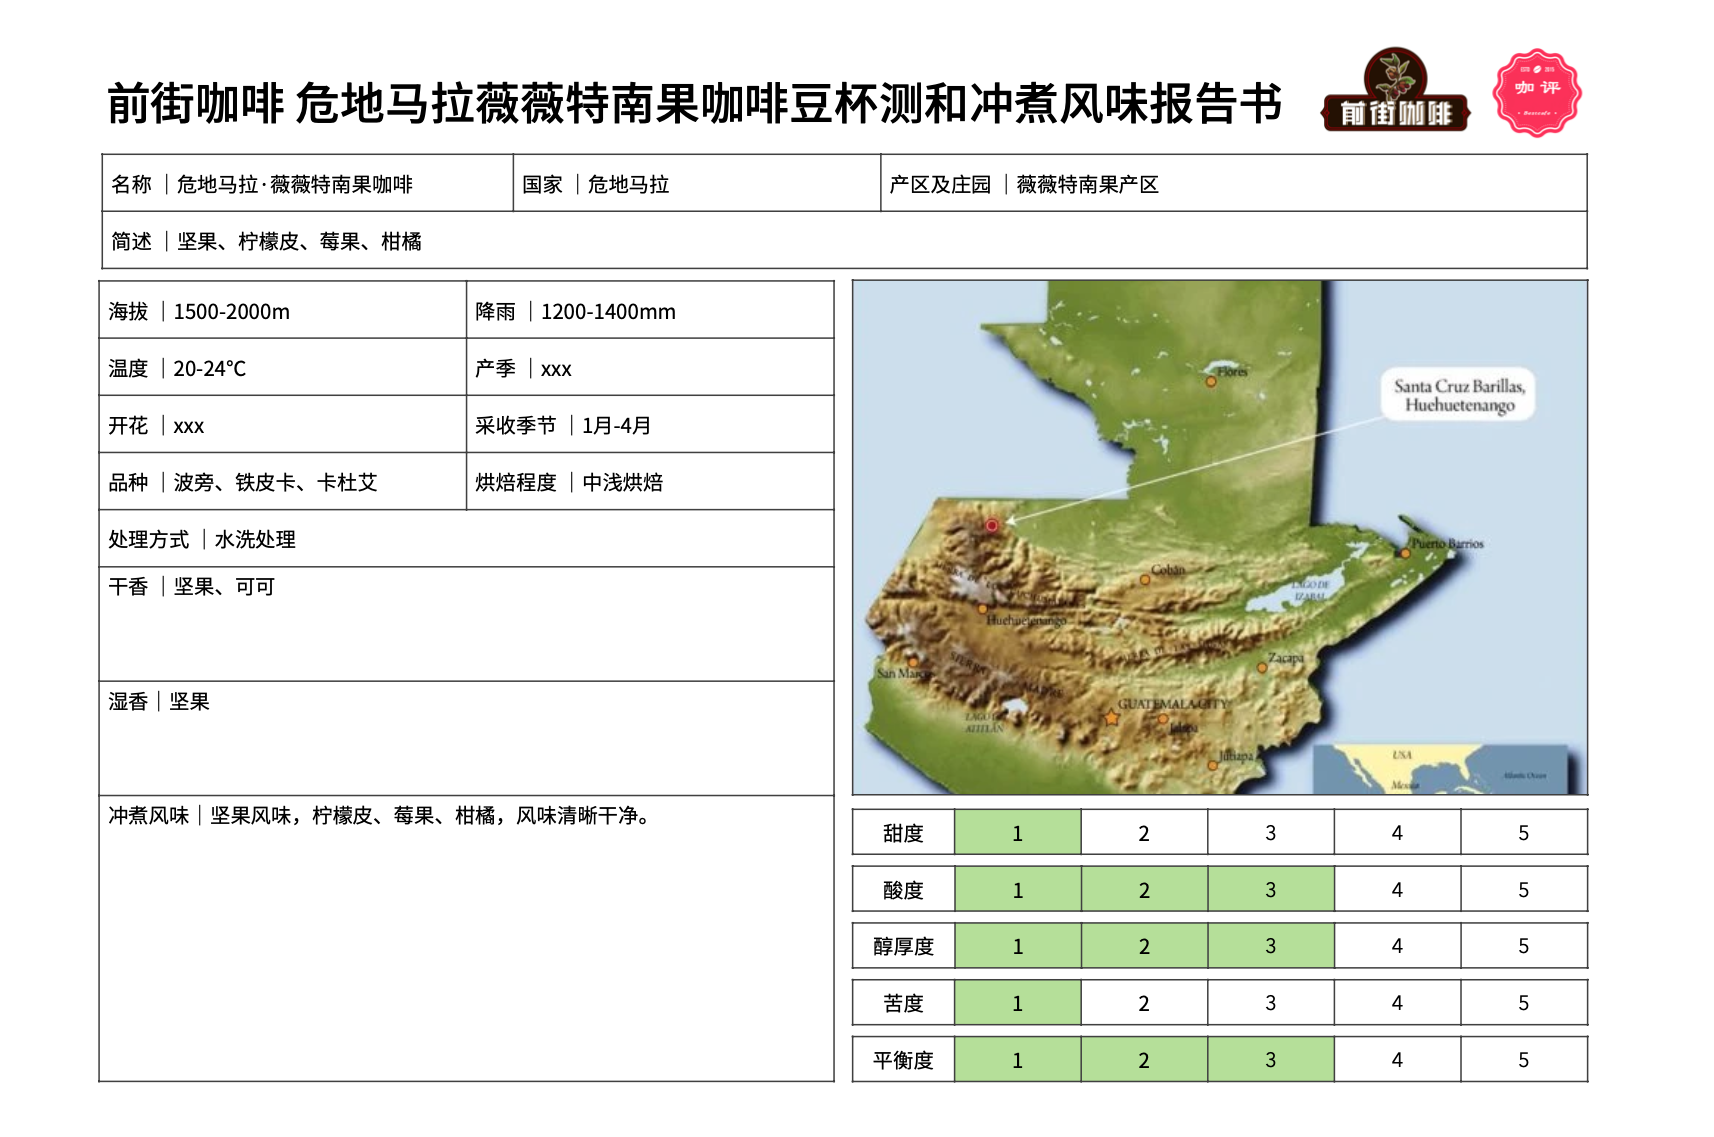
Task: Click the 处理方式 value 水洗处理
Action: (x=255, y=539)
